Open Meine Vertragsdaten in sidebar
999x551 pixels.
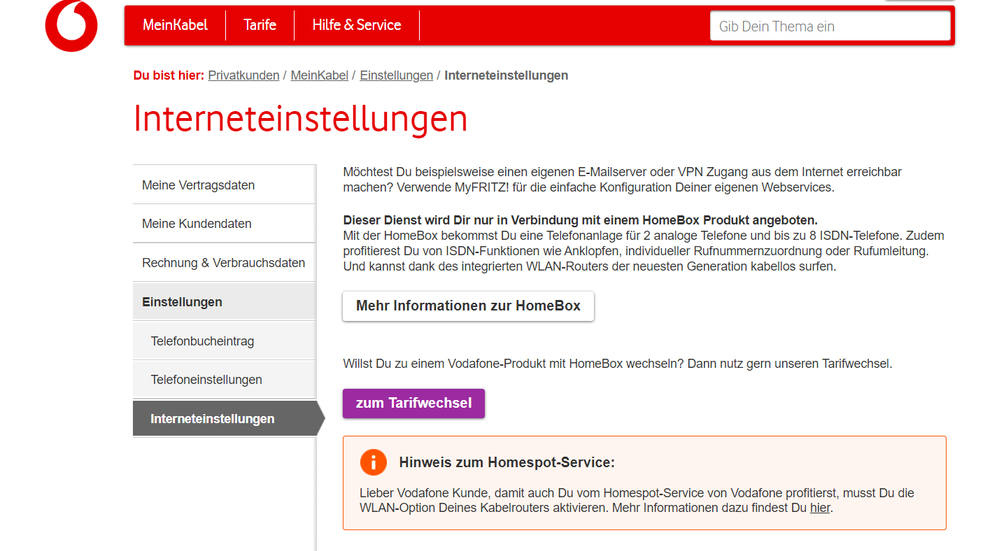pyautogui.click(x=224, y=185)
